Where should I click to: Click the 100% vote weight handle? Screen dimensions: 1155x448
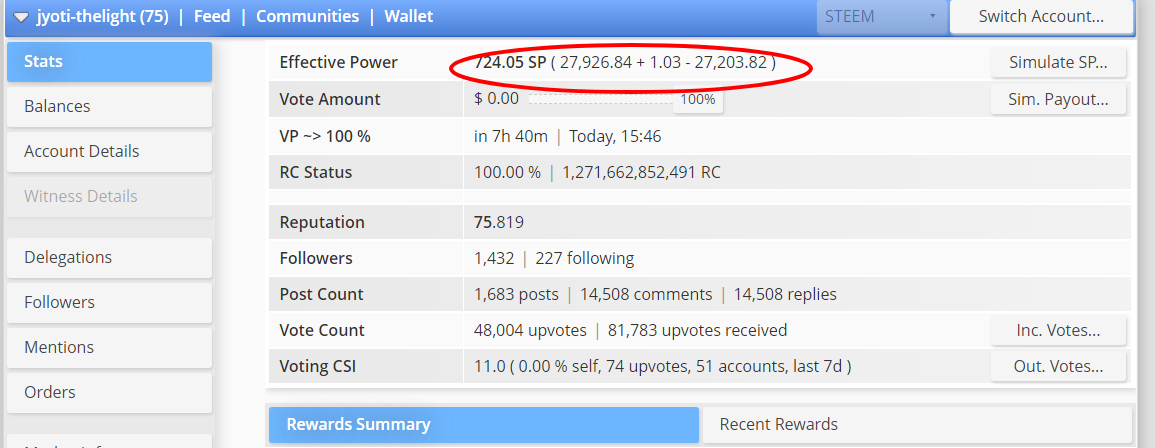click(x=697, y=99)
